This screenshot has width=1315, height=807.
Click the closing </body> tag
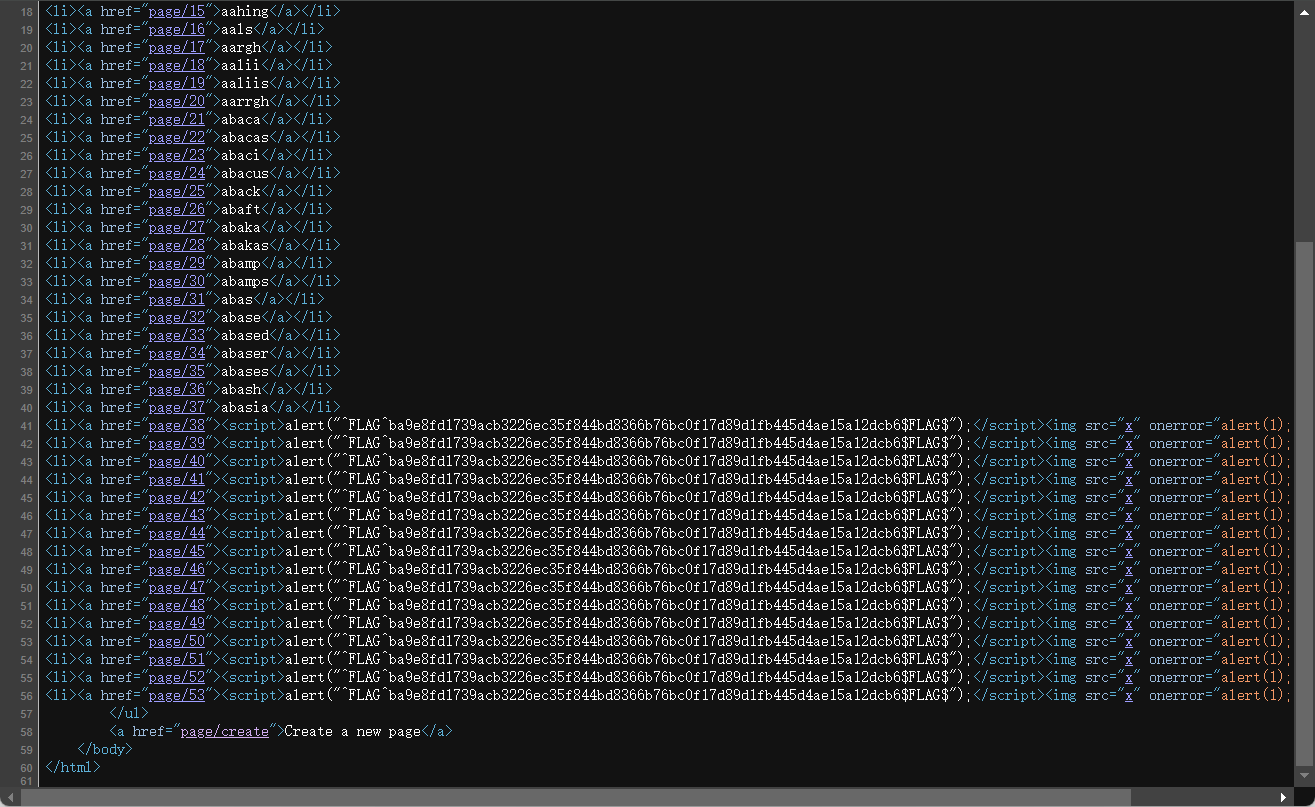[x=105, y=749]
